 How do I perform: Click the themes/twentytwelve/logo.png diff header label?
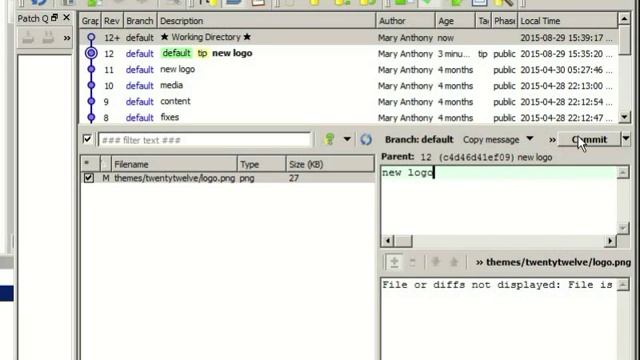click(558, 262)
